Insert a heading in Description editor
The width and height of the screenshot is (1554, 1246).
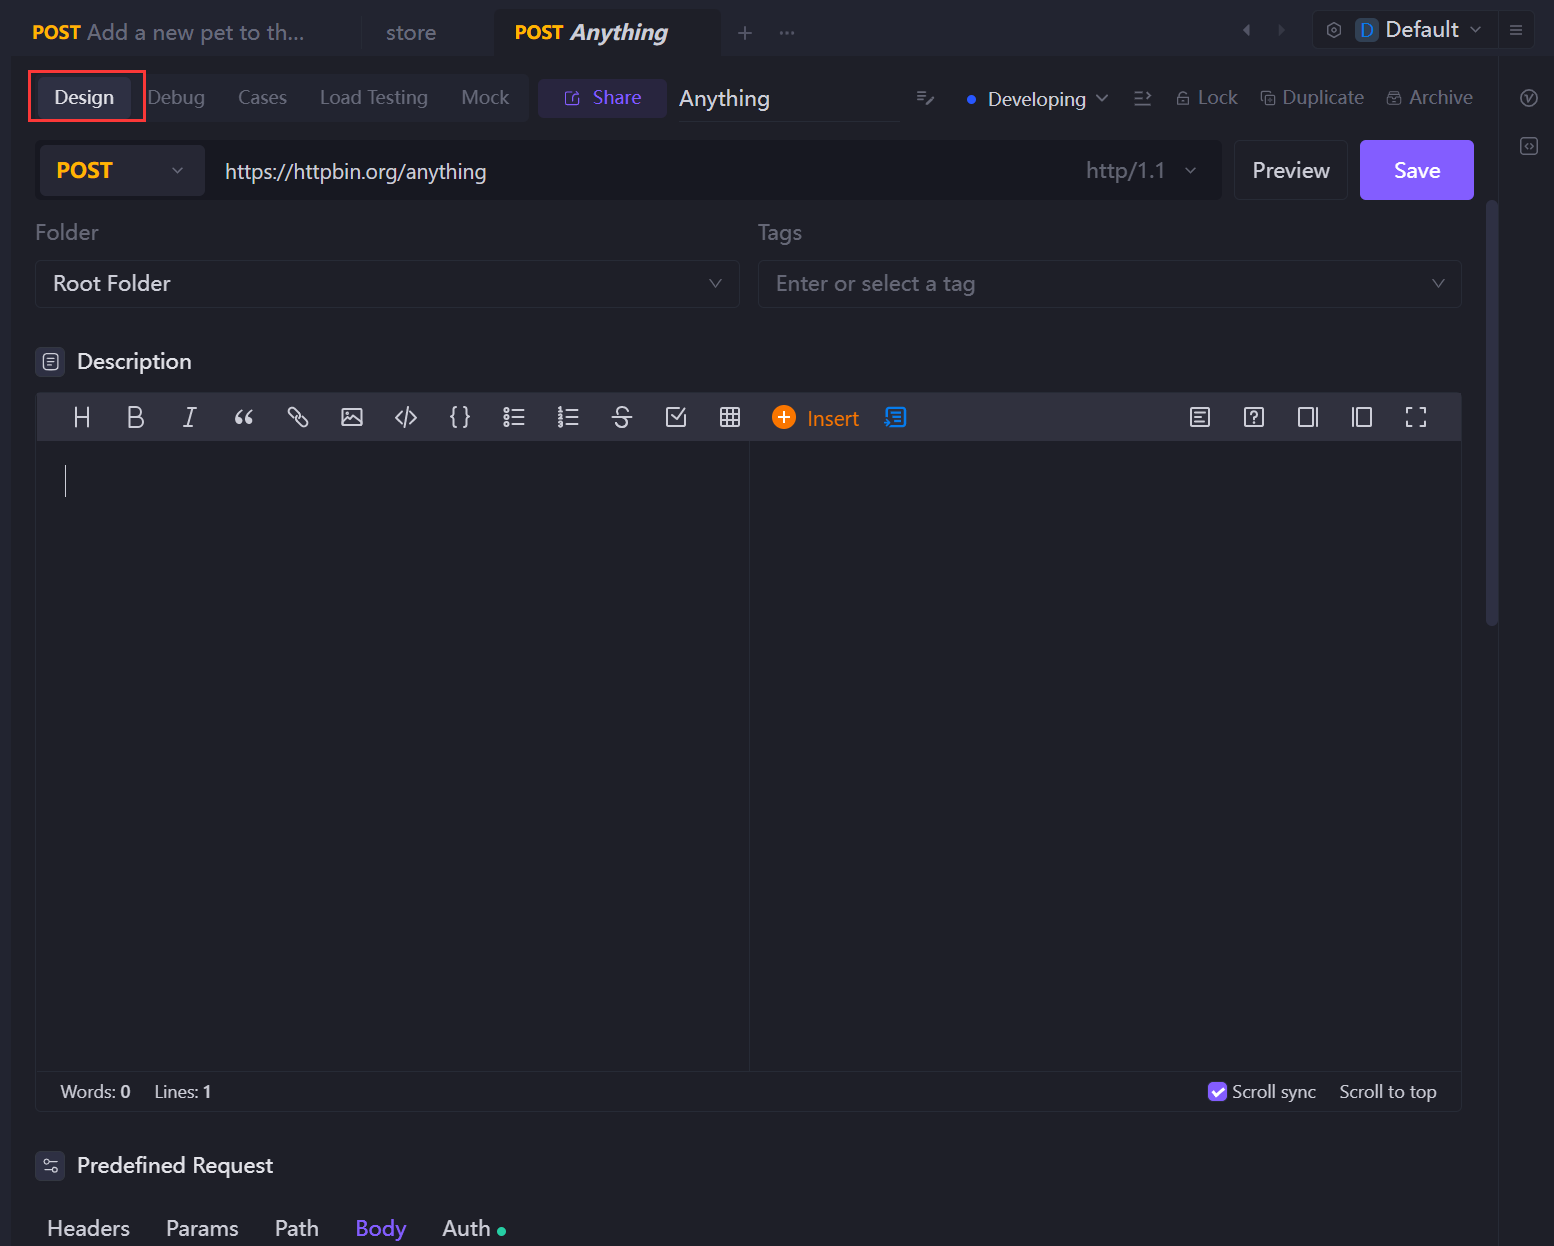(82, 417)
